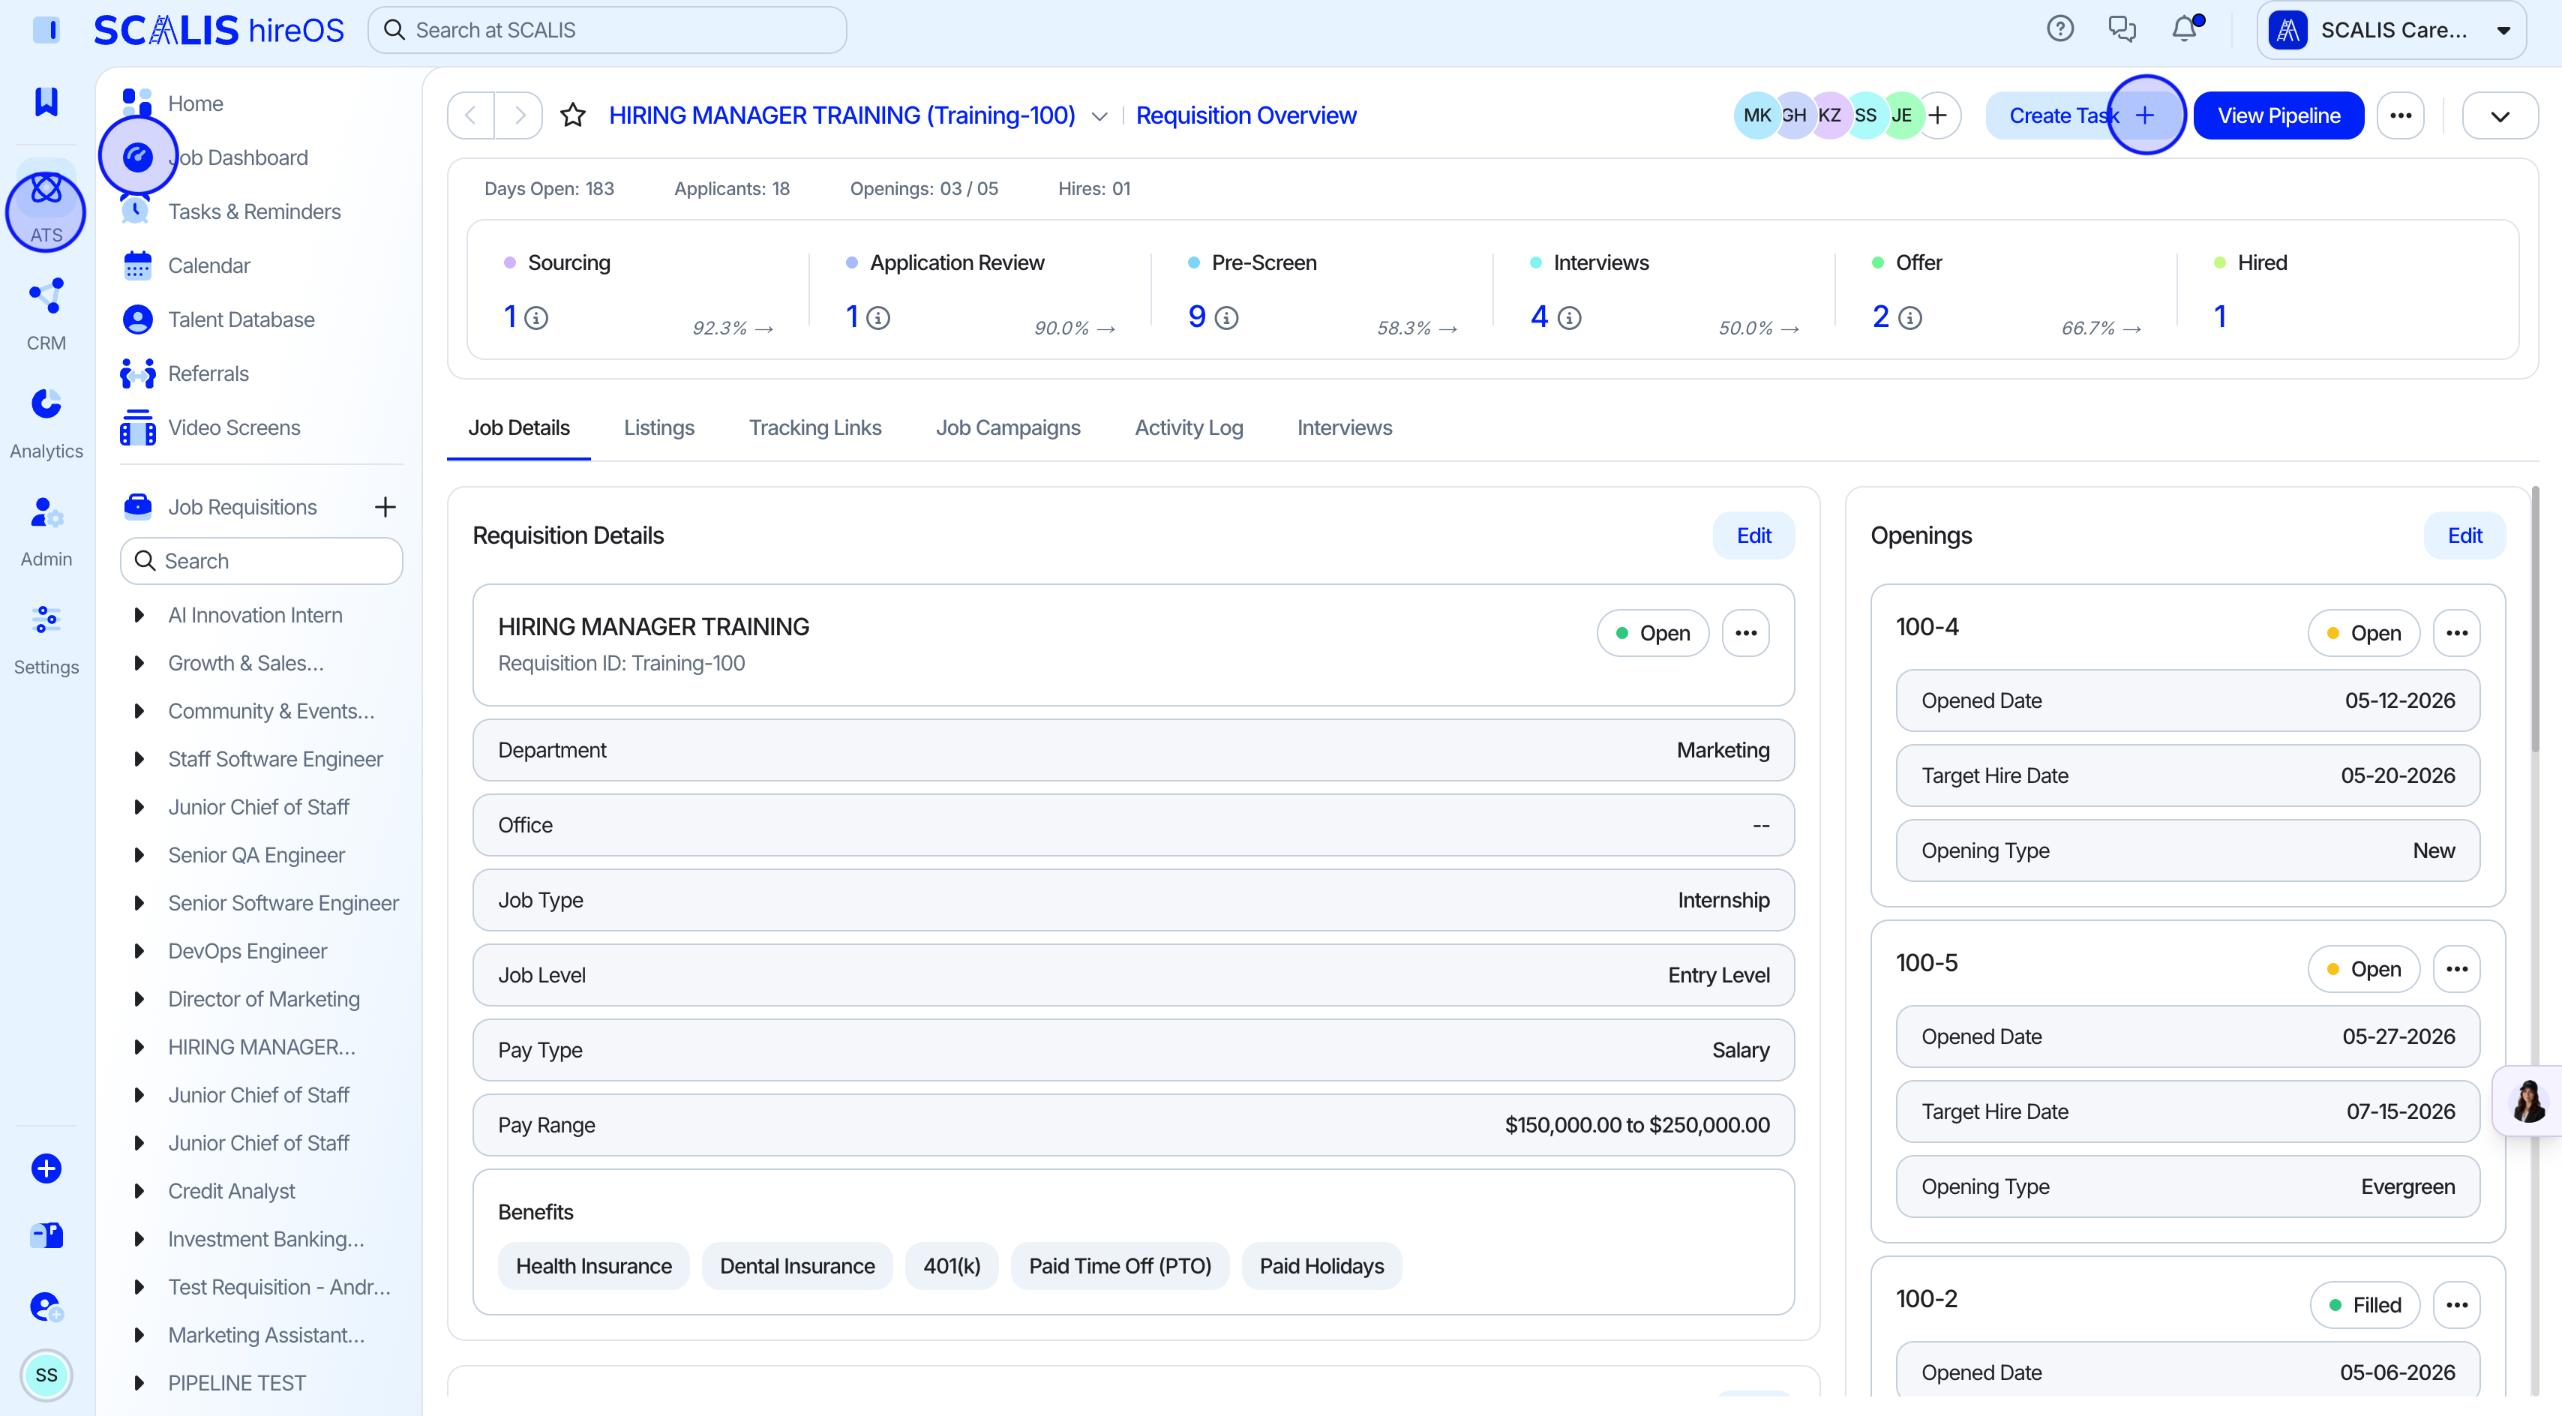Expand requisition title dropdown chevron
Viewport: 2562px width, 1416px height.
pos(1099,116)
